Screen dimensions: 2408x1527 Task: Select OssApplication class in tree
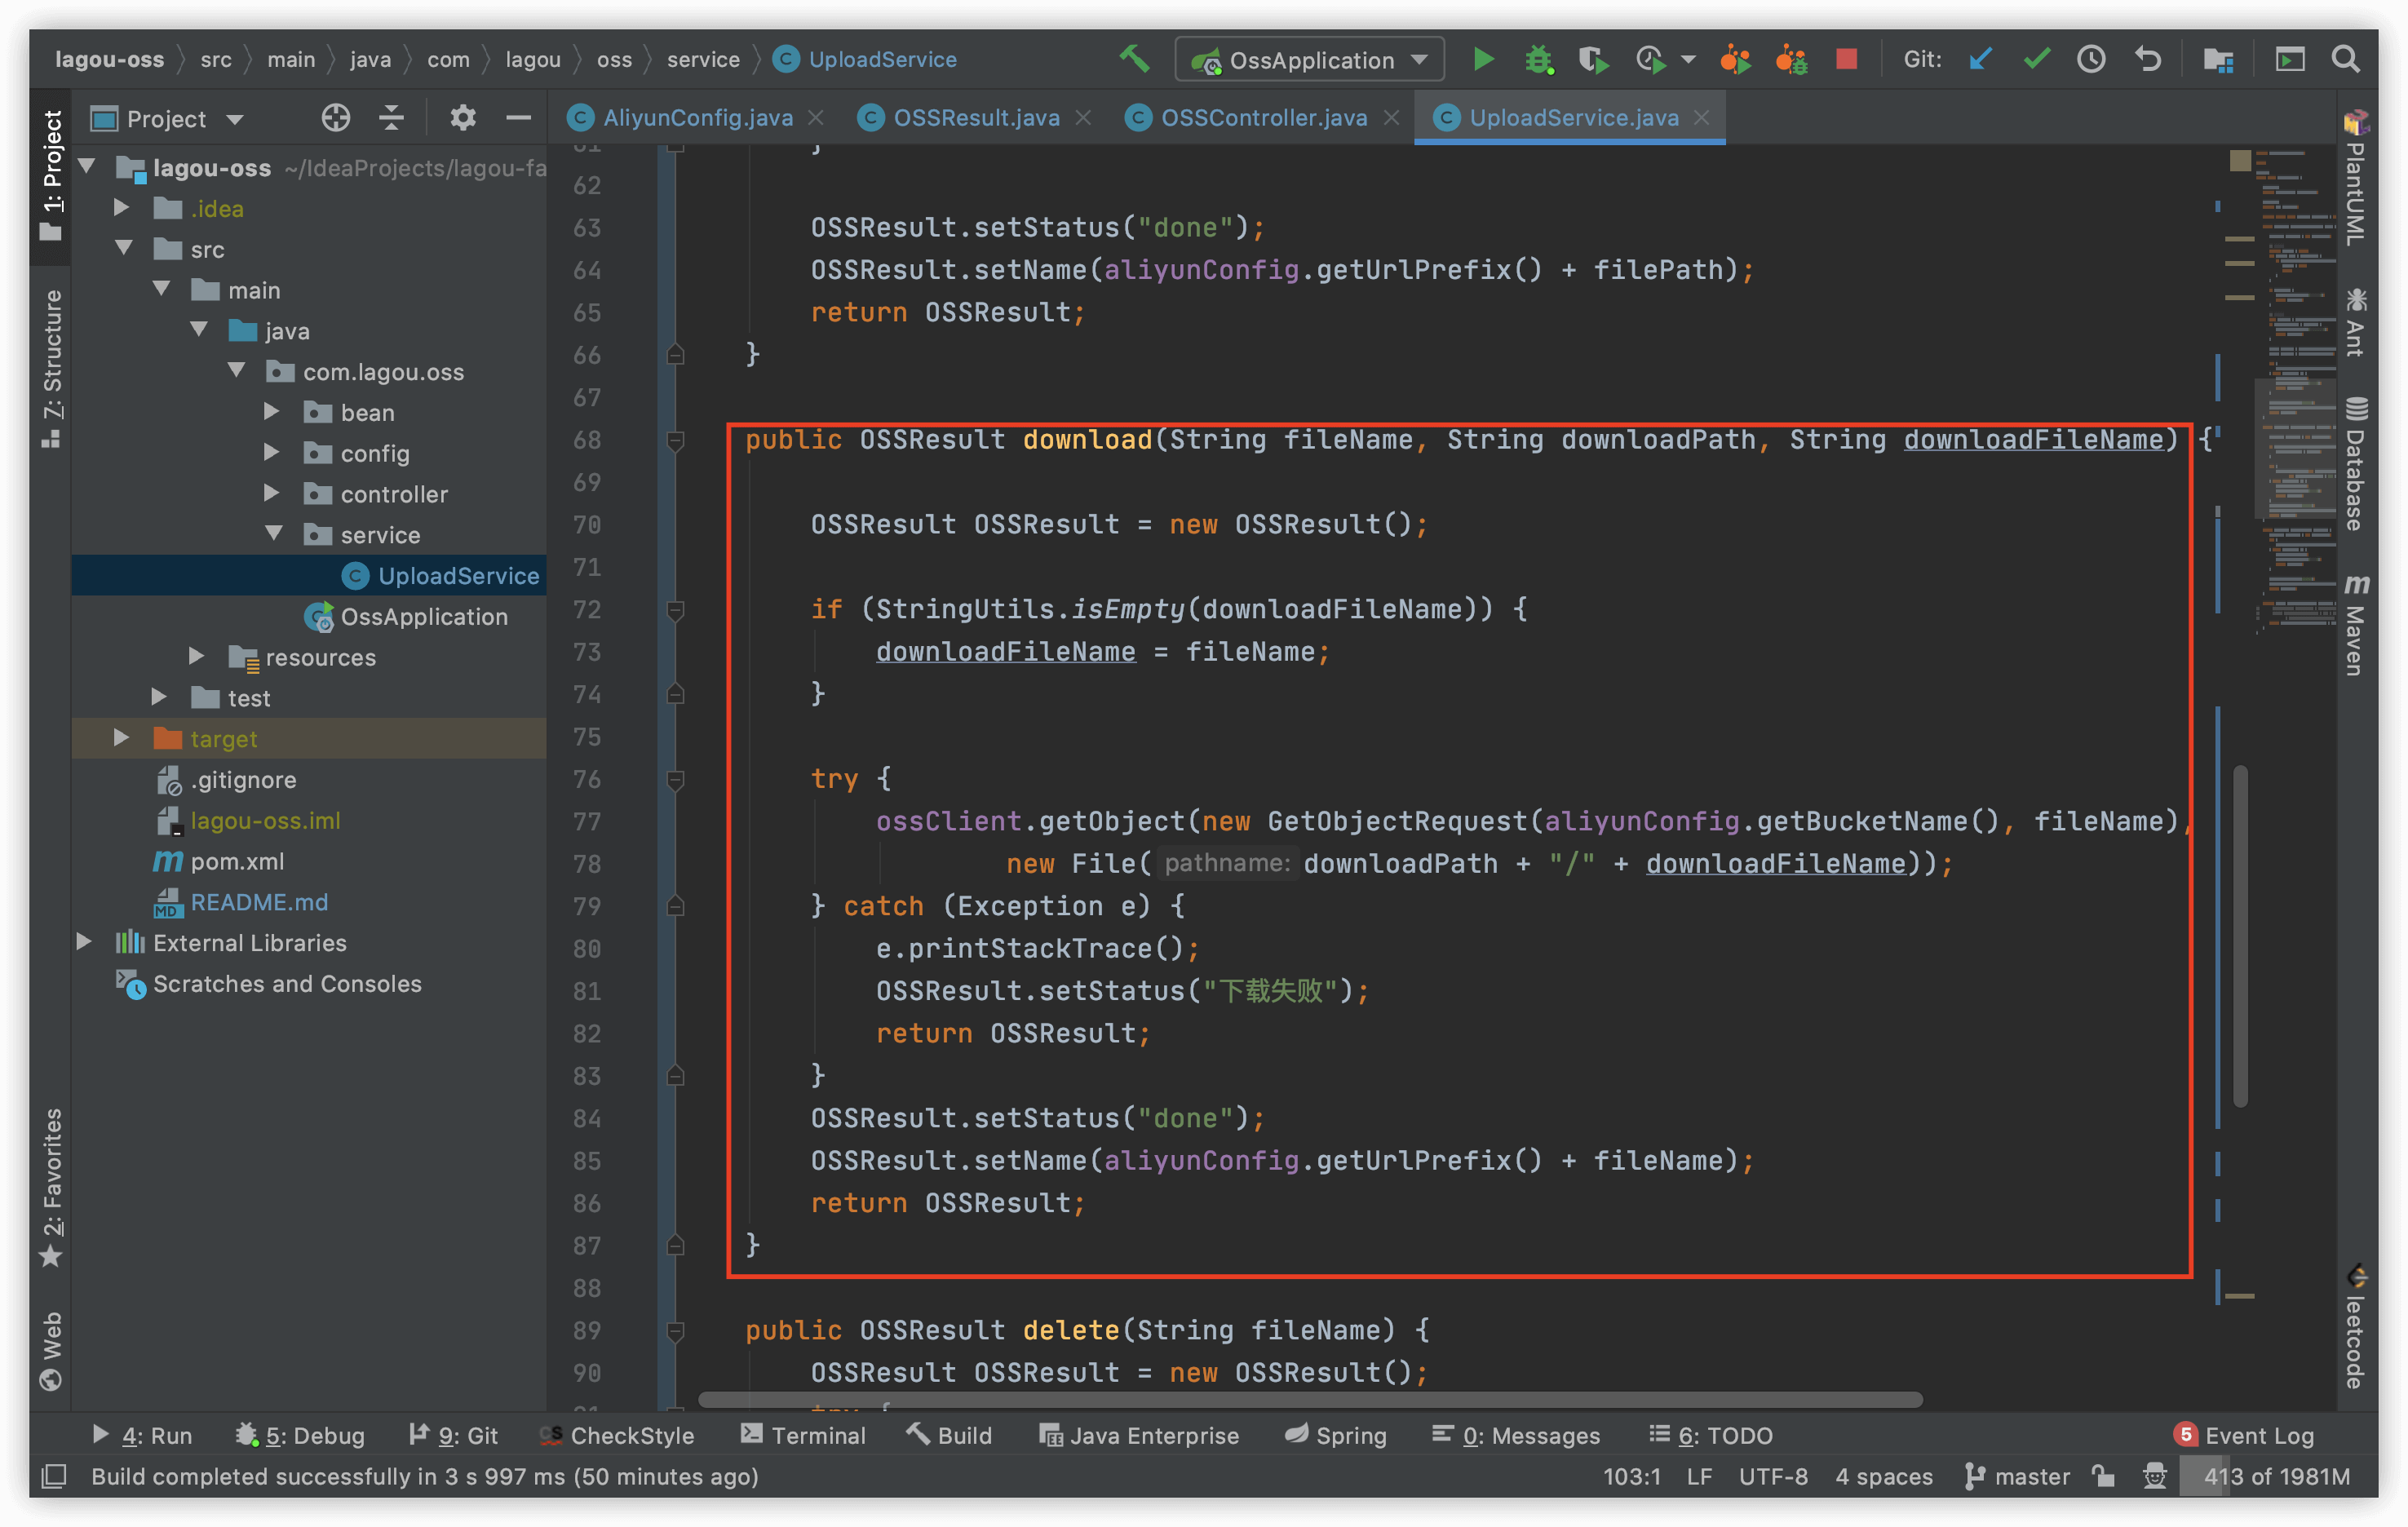coord(423,616)
